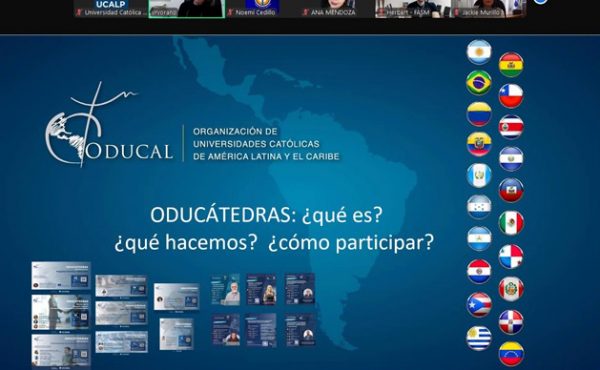Image resolution: width=600 pixels, height=370 pixels.
Task: Click the Argentina flag icon
Action: 479,52
